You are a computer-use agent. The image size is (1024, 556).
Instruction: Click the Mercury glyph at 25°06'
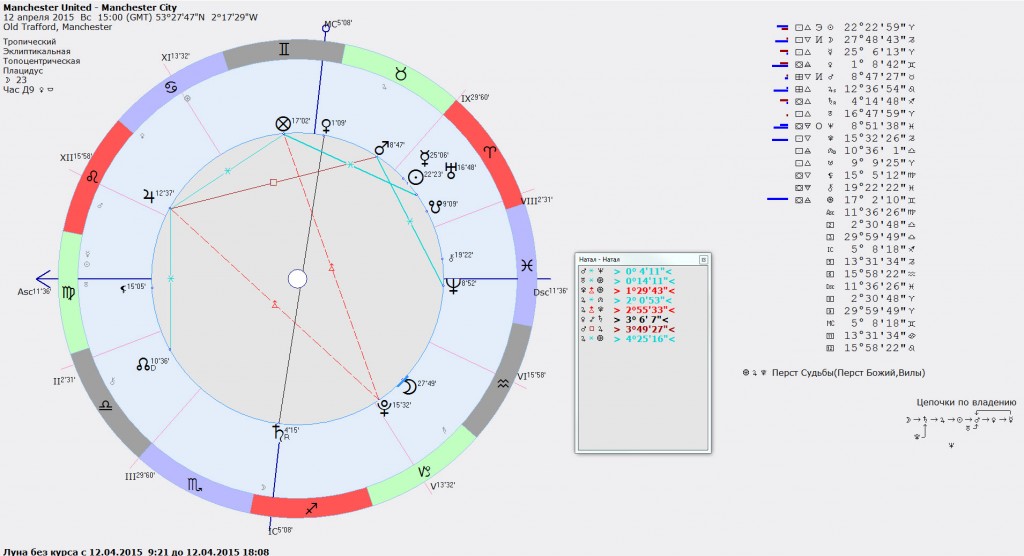[x=424, y=157]
